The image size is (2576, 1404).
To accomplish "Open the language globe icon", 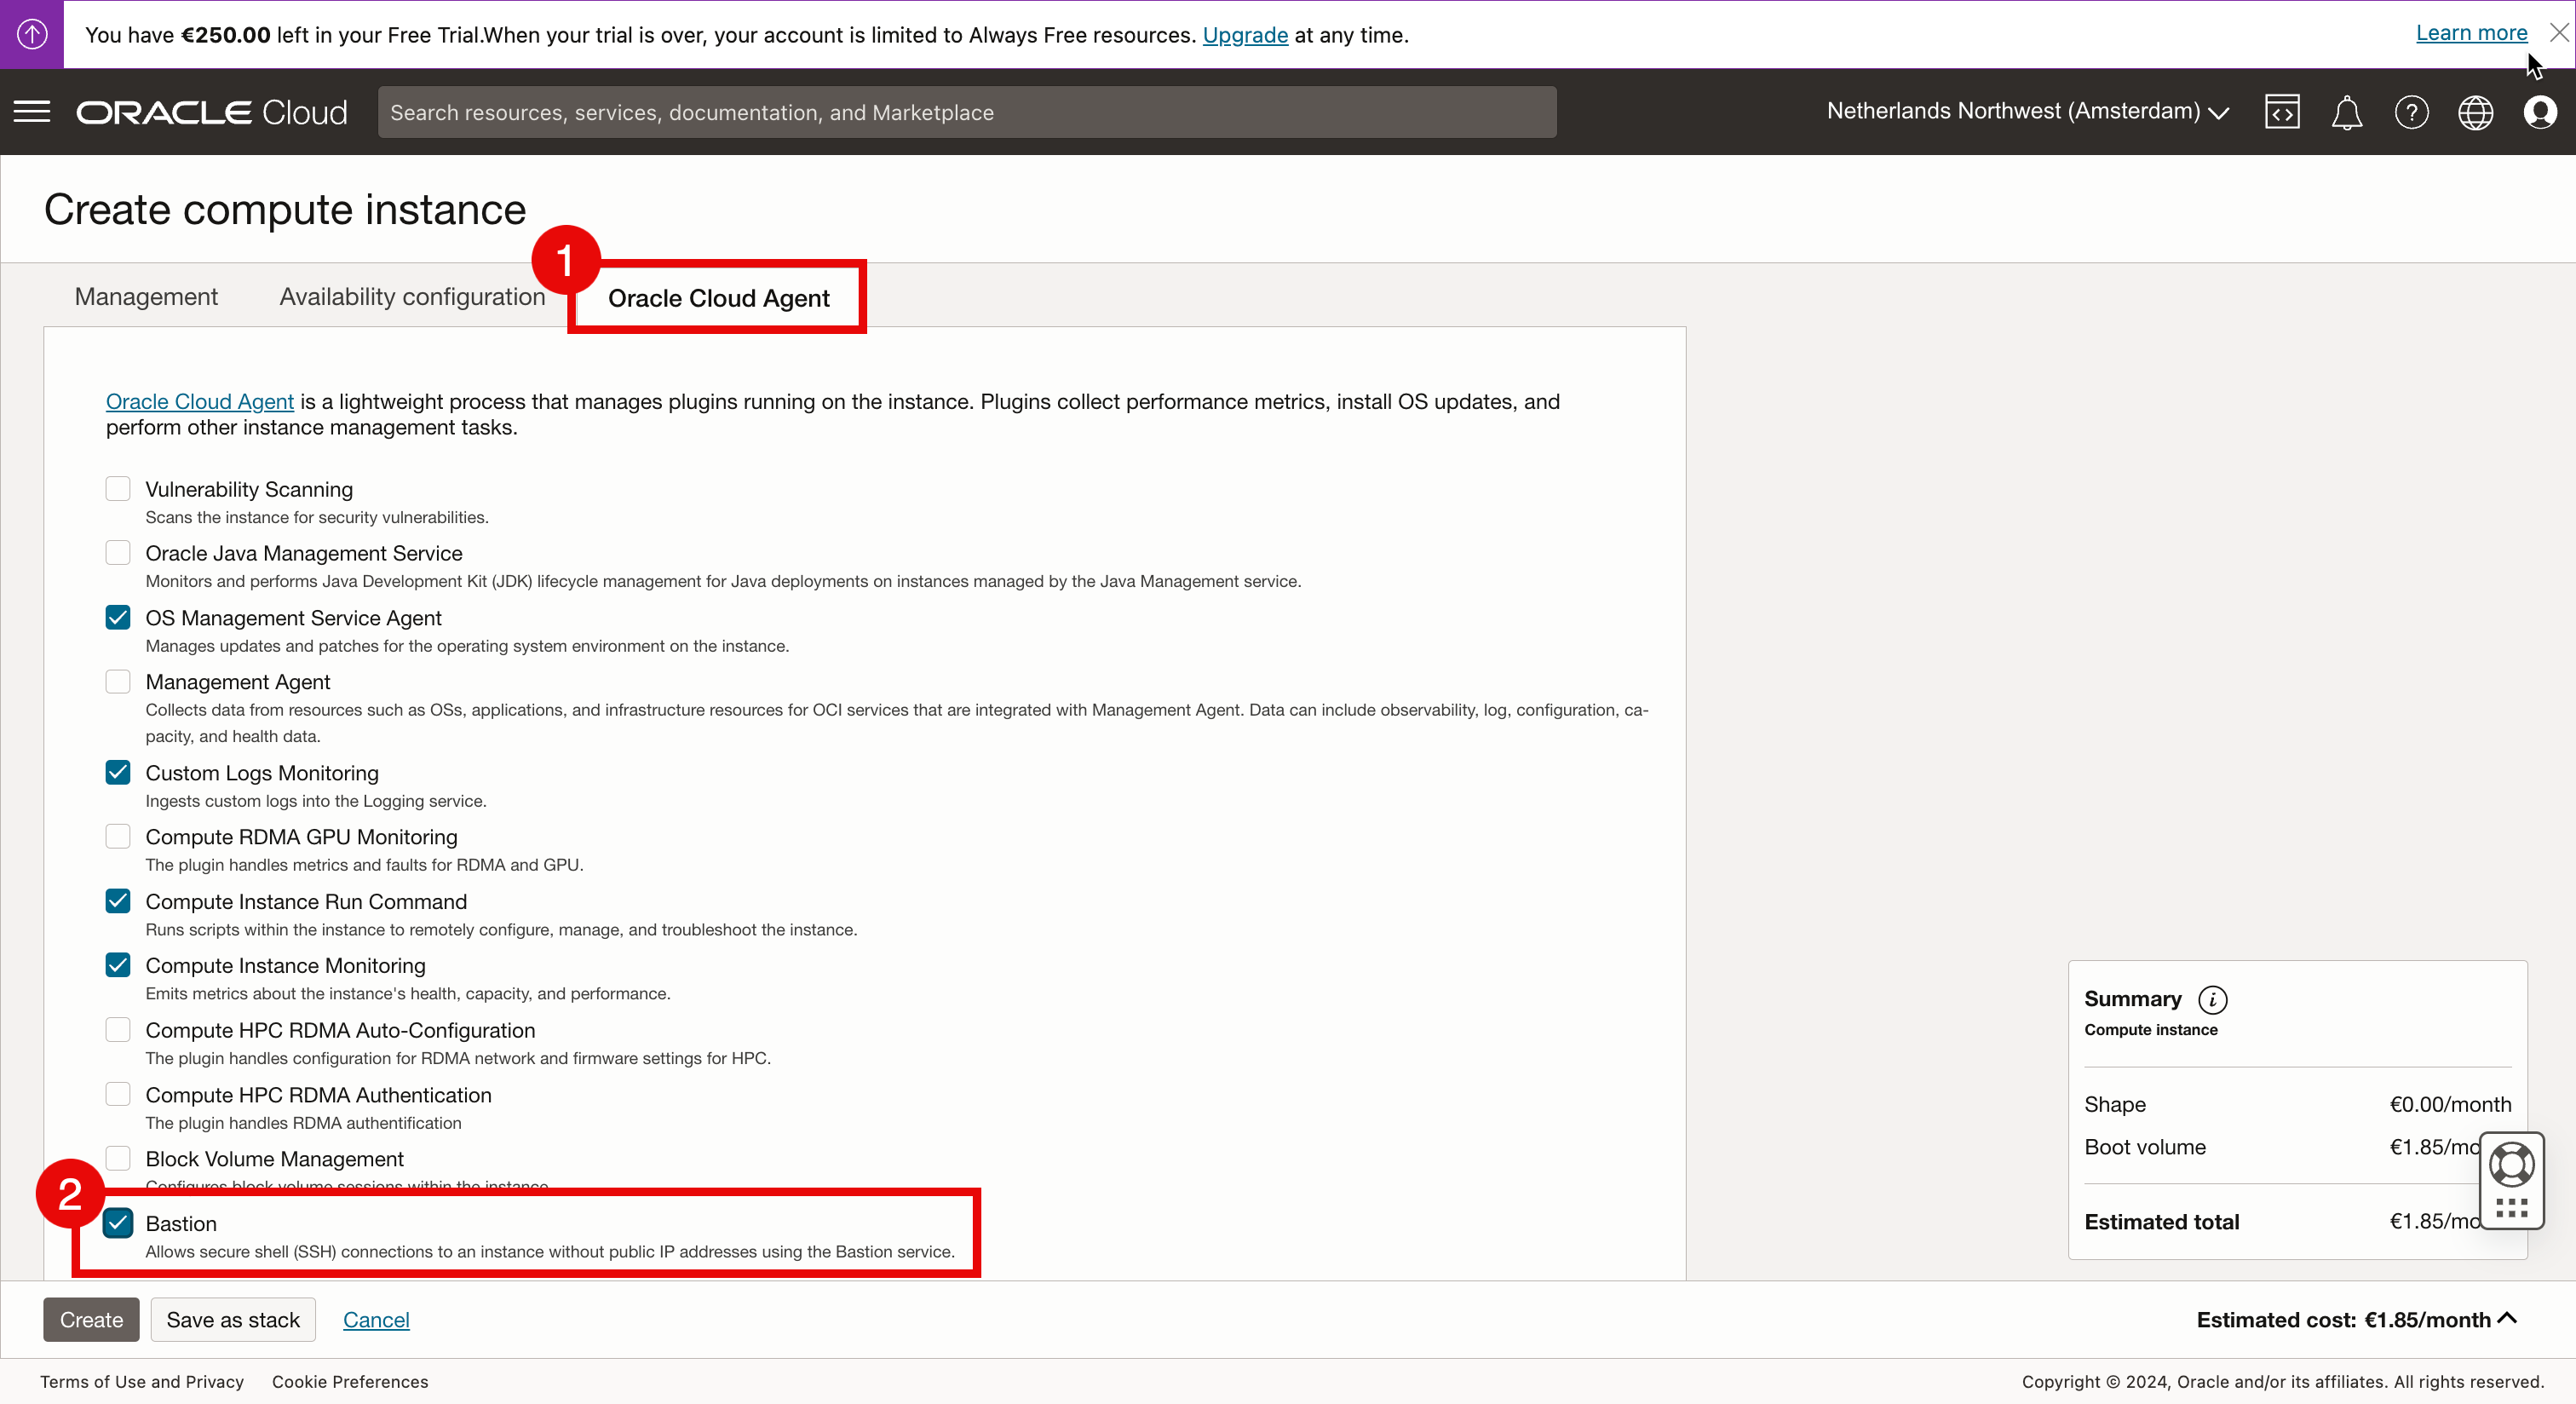I will click(2475, 112).
